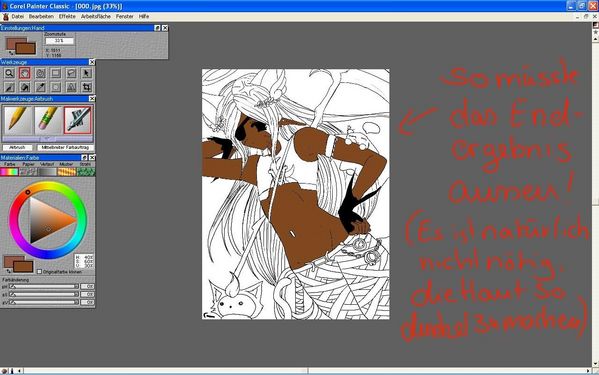
Task: Adjust the third Farbänderung slider
Action: click(44, 302)
